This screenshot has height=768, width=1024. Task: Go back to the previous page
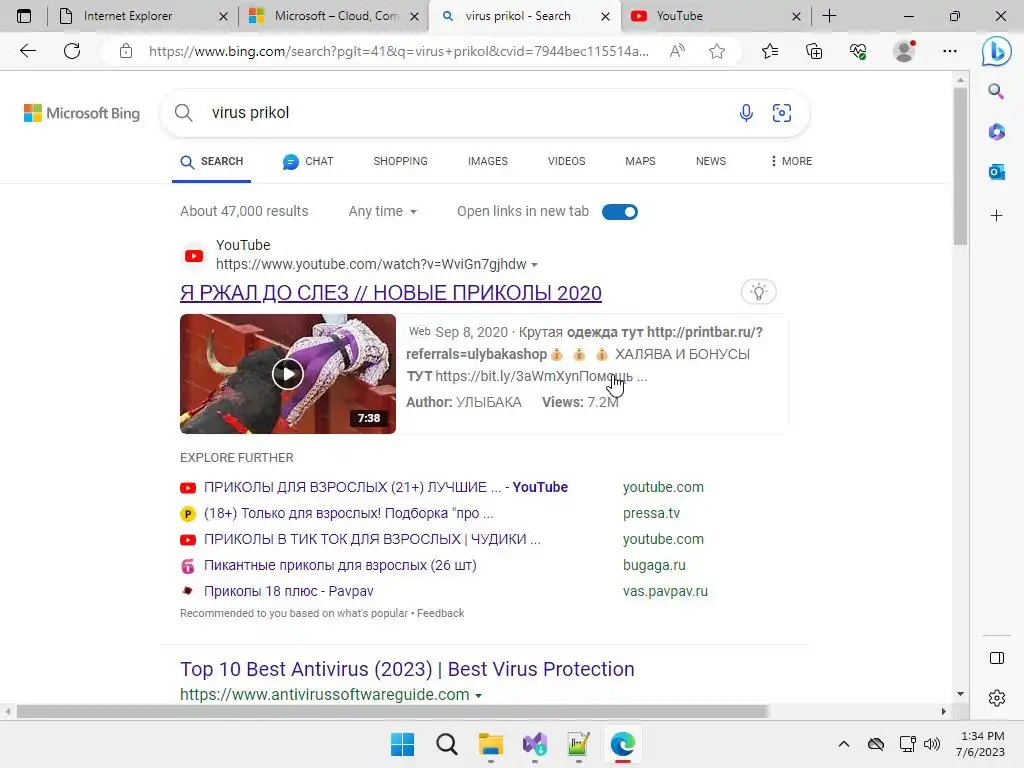pos(27,51)
